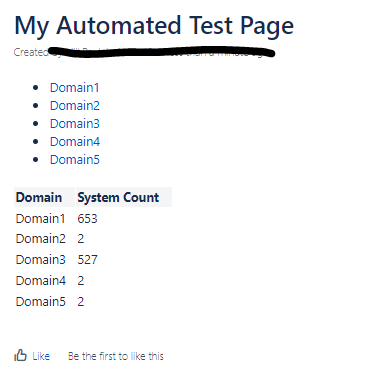Click the Domain1 table cell
The image size is (387, 373).
click(40, 219)
